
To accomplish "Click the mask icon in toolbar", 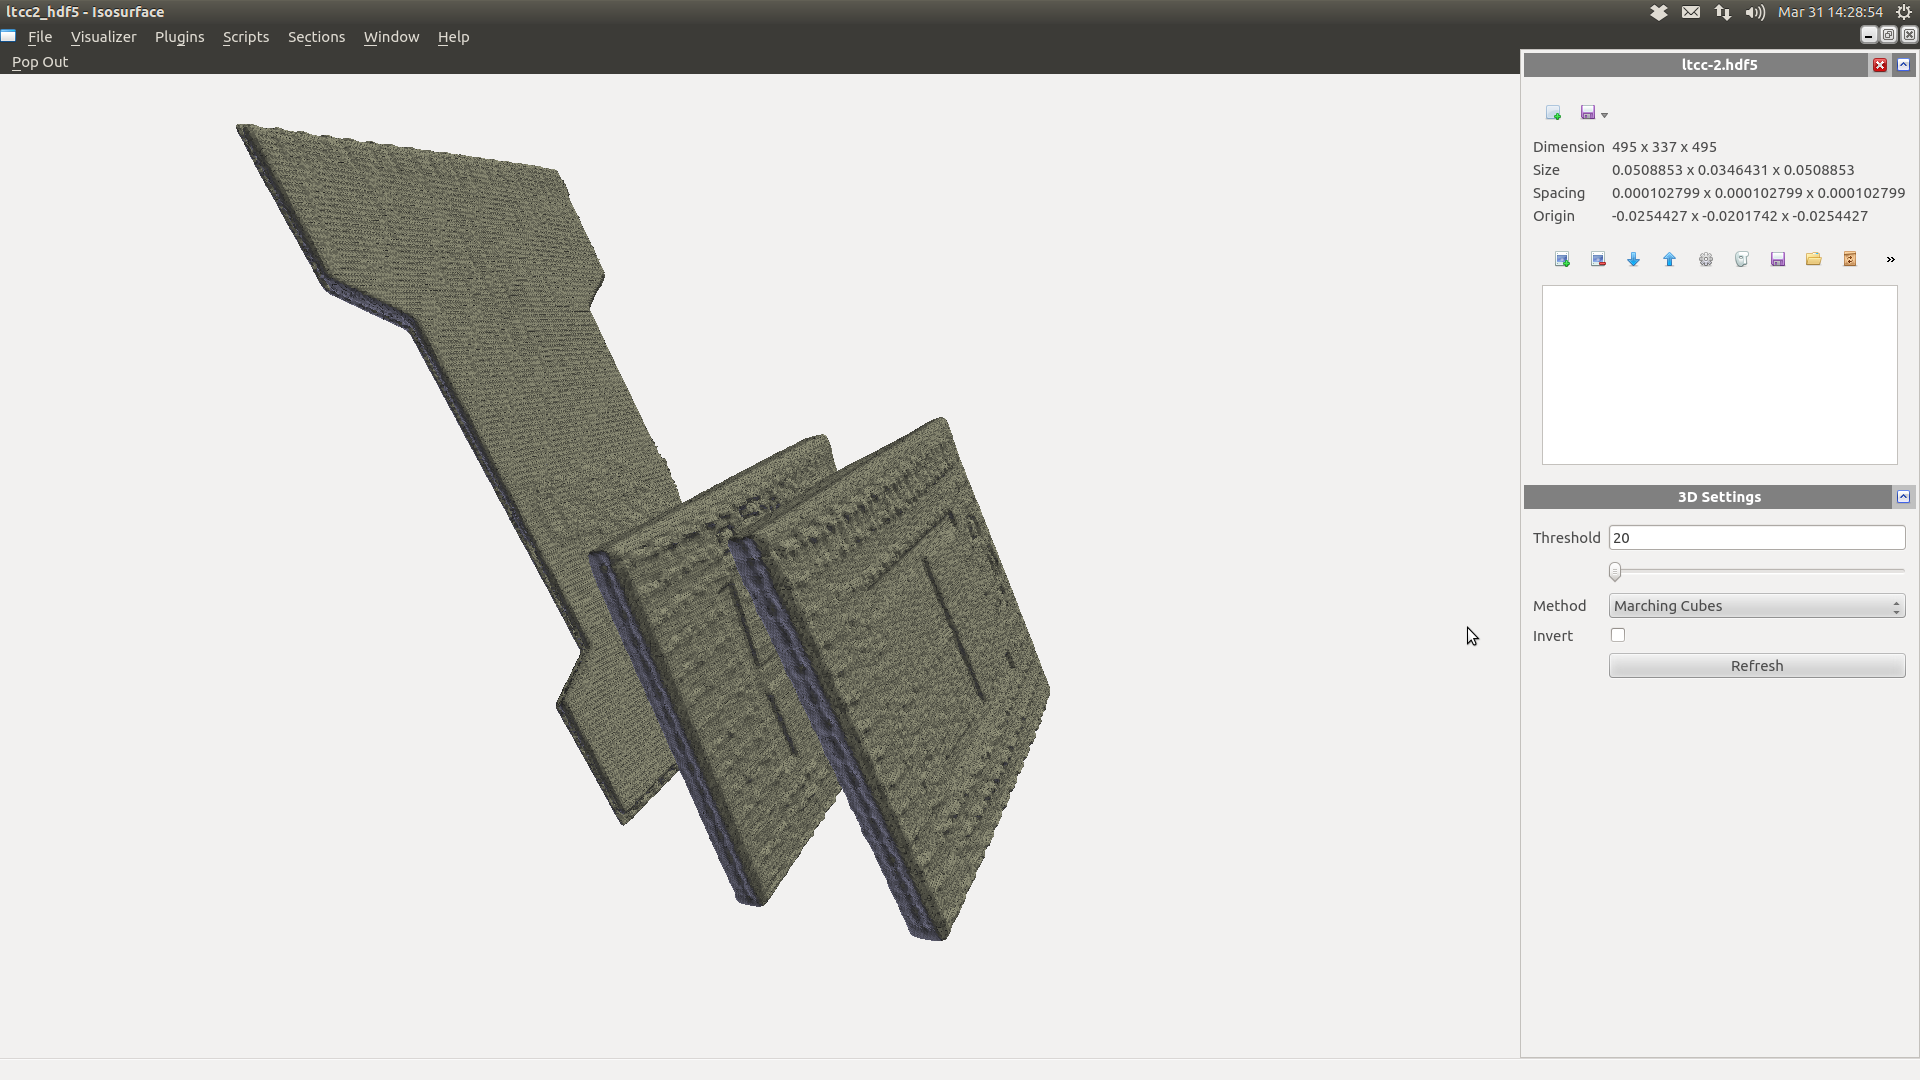I will click(x=1742, y=260).
